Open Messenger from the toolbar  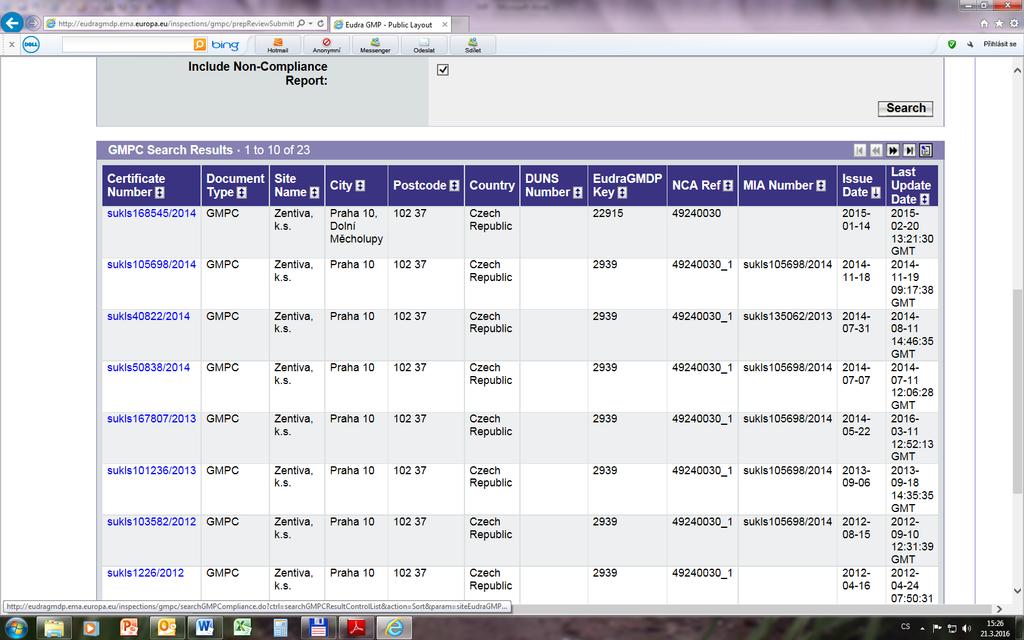point(375,45)
